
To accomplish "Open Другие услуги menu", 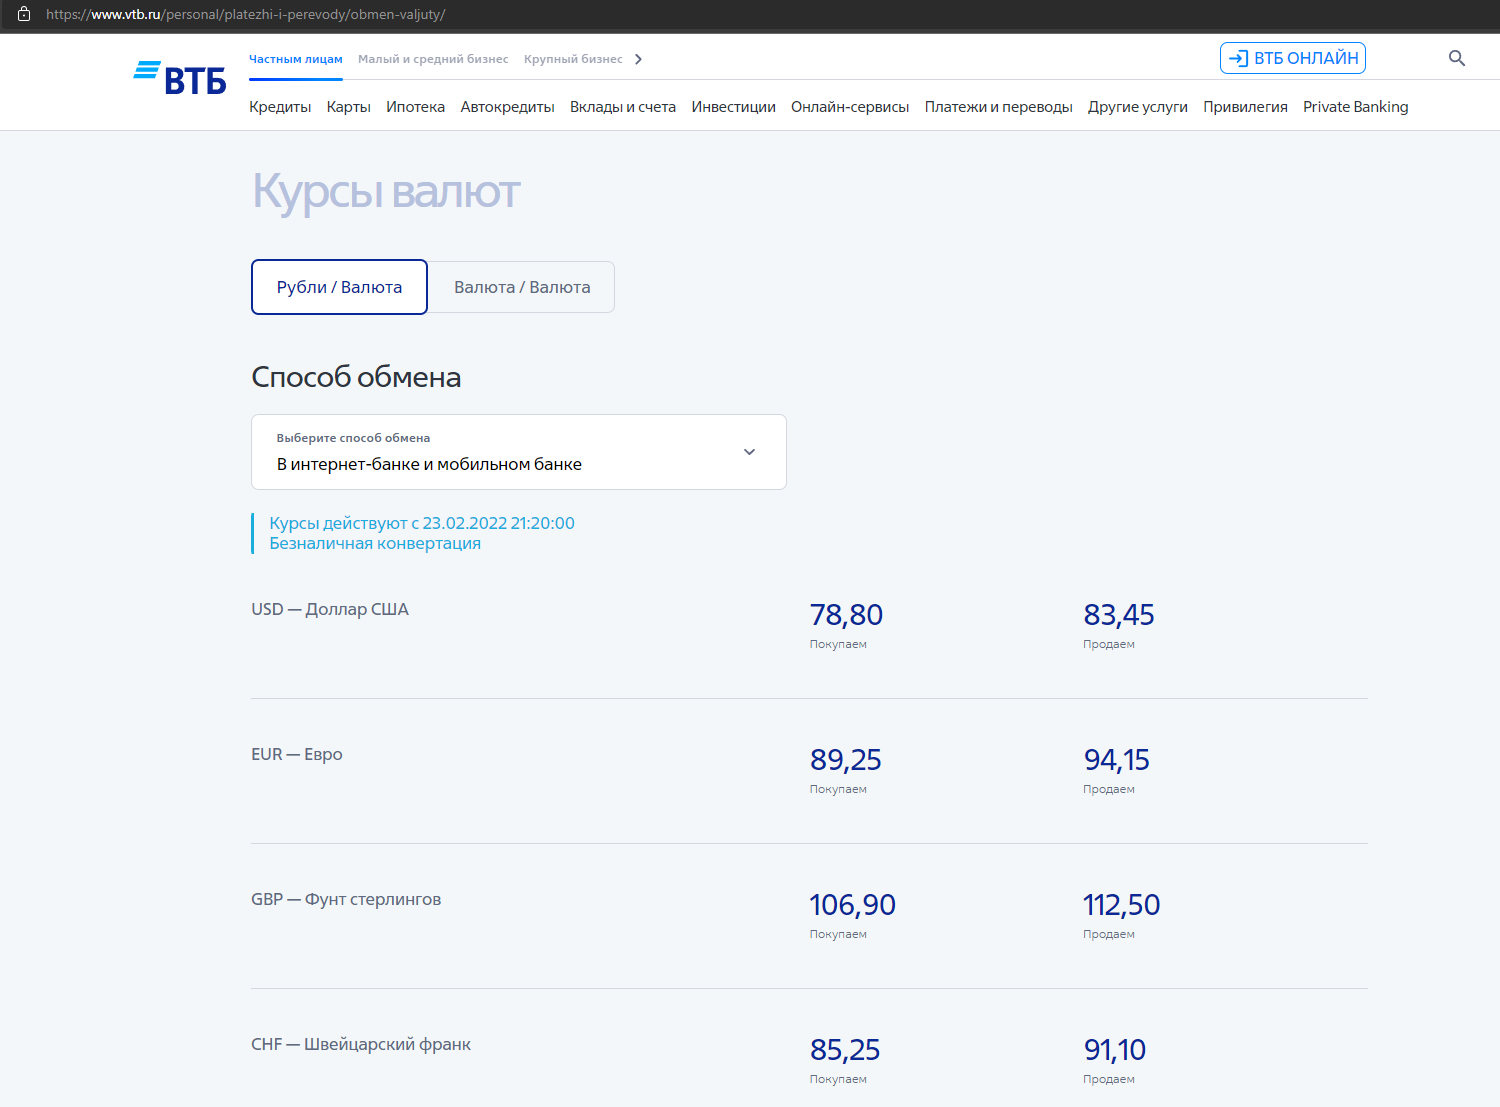I will (1137, 107).
